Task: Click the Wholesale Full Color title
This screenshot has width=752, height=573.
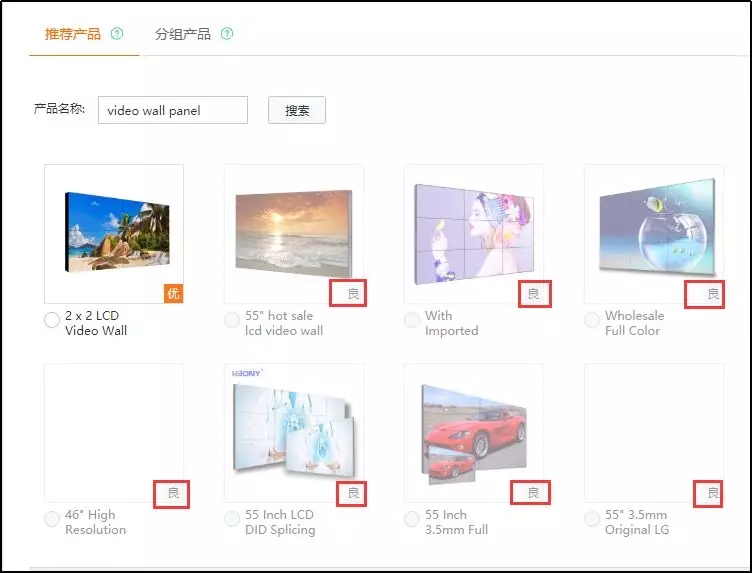Action: tap(634, 323)
